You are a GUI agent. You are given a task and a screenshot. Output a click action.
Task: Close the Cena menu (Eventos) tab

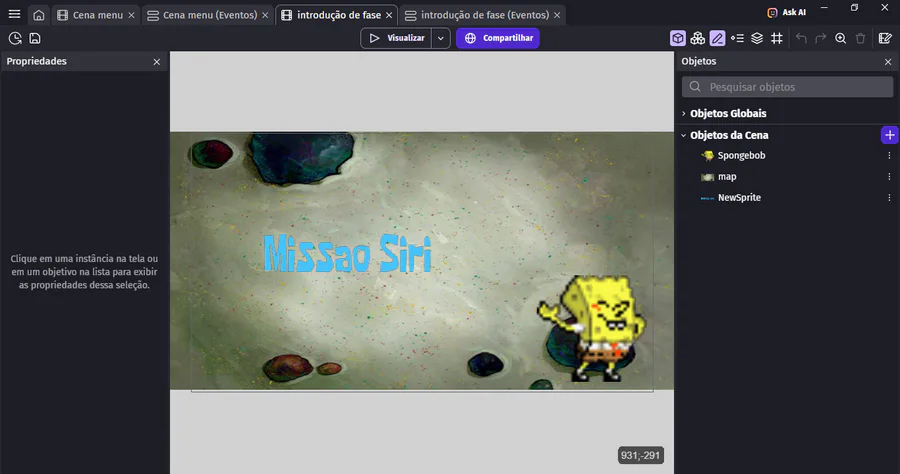tap(265, 15)
